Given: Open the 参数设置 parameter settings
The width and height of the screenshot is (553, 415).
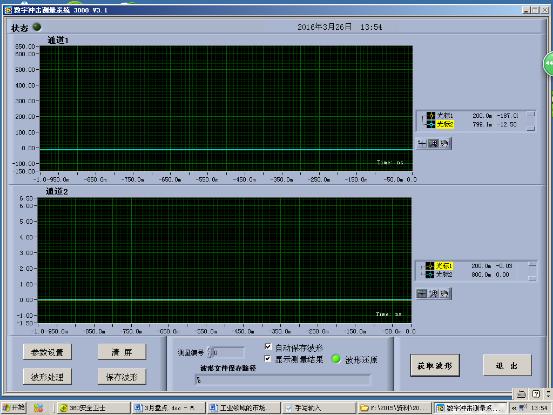Looking at the screenshot, I should click(47, 352).
